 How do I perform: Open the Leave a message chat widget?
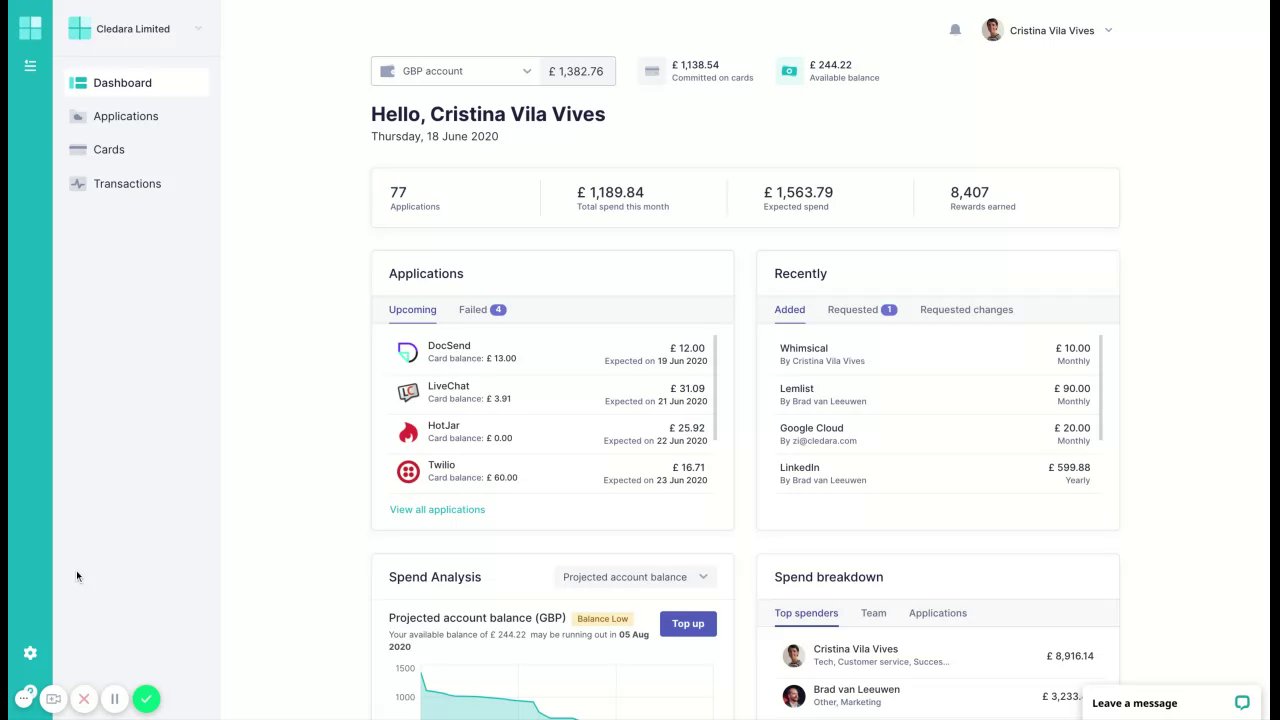coord(1171,703)
